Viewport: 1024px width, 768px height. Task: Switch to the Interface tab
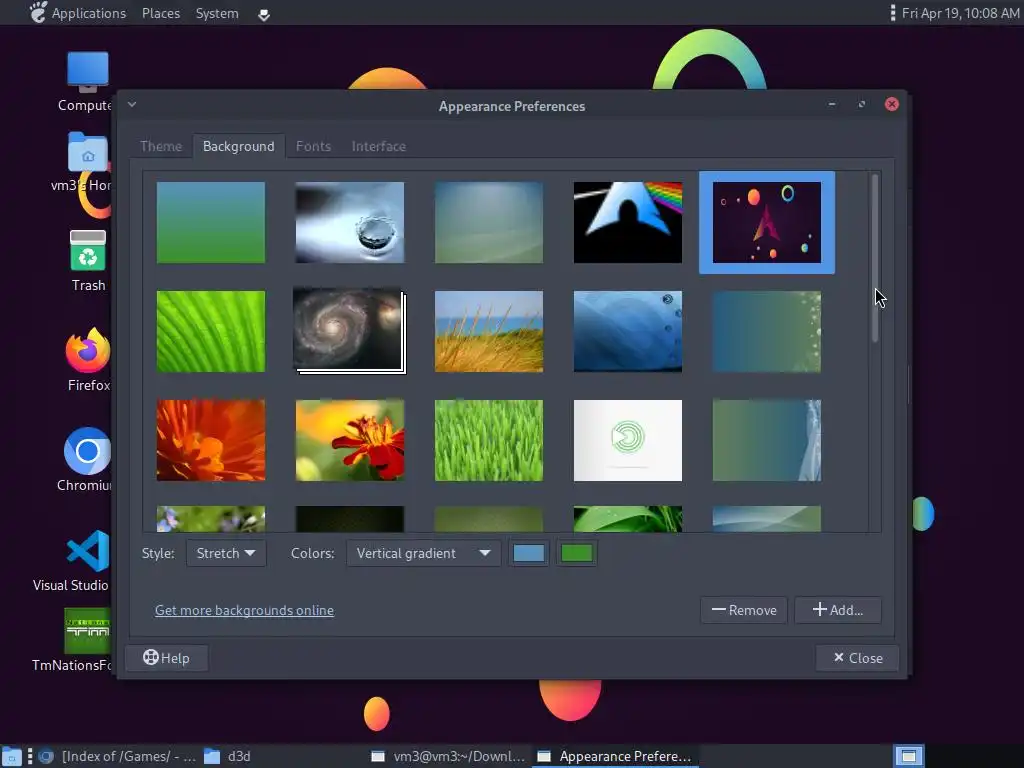(x=379, y=146)
